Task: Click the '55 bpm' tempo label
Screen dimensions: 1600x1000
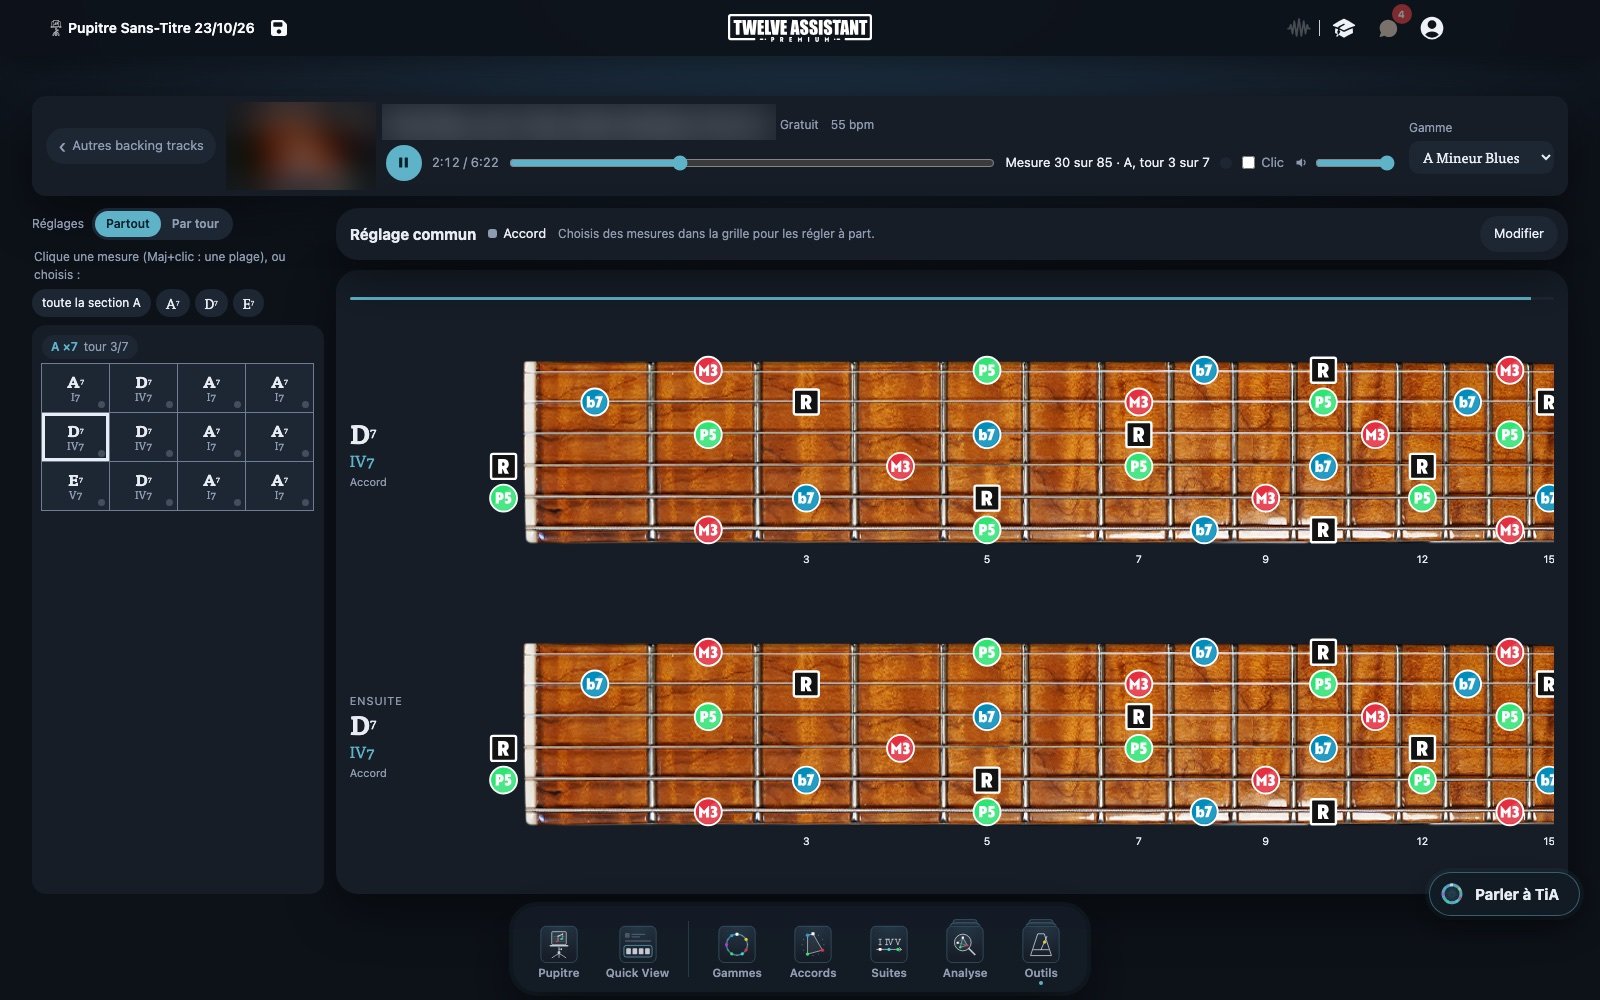Action: (x=852, y=125)
